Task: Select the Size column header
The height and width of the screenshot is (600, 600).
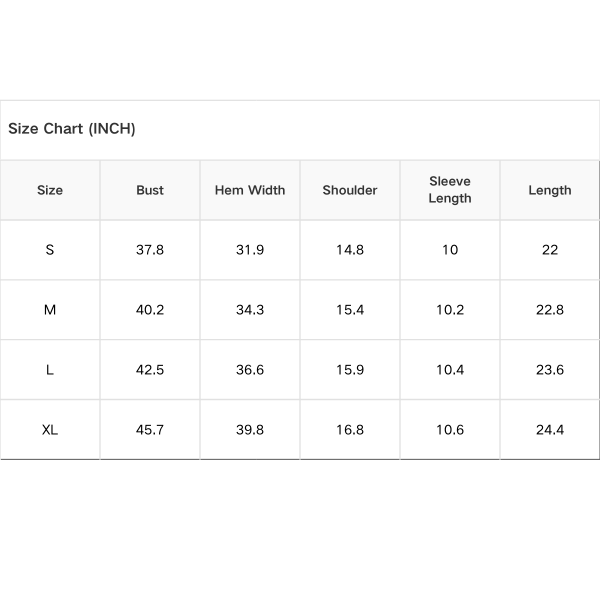Action: coord(50,190)
